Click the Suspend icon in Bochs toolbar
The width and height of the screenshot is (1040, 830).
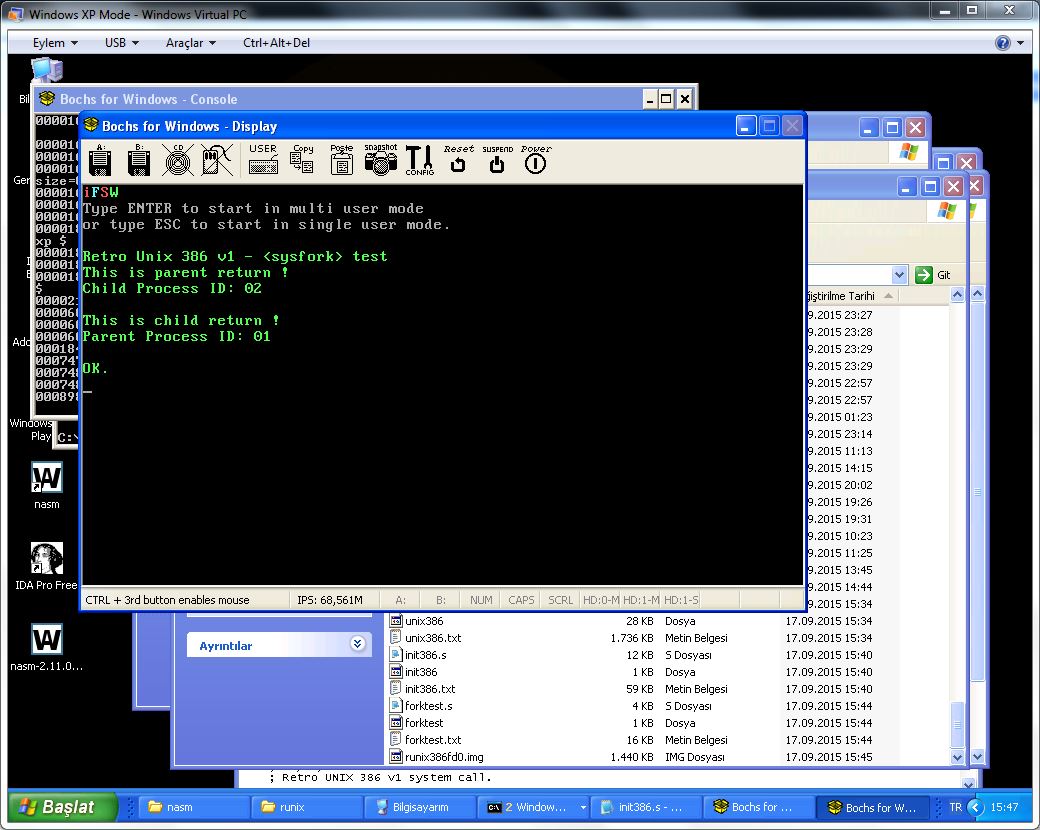pyautogui.click(x=497, y=159)
